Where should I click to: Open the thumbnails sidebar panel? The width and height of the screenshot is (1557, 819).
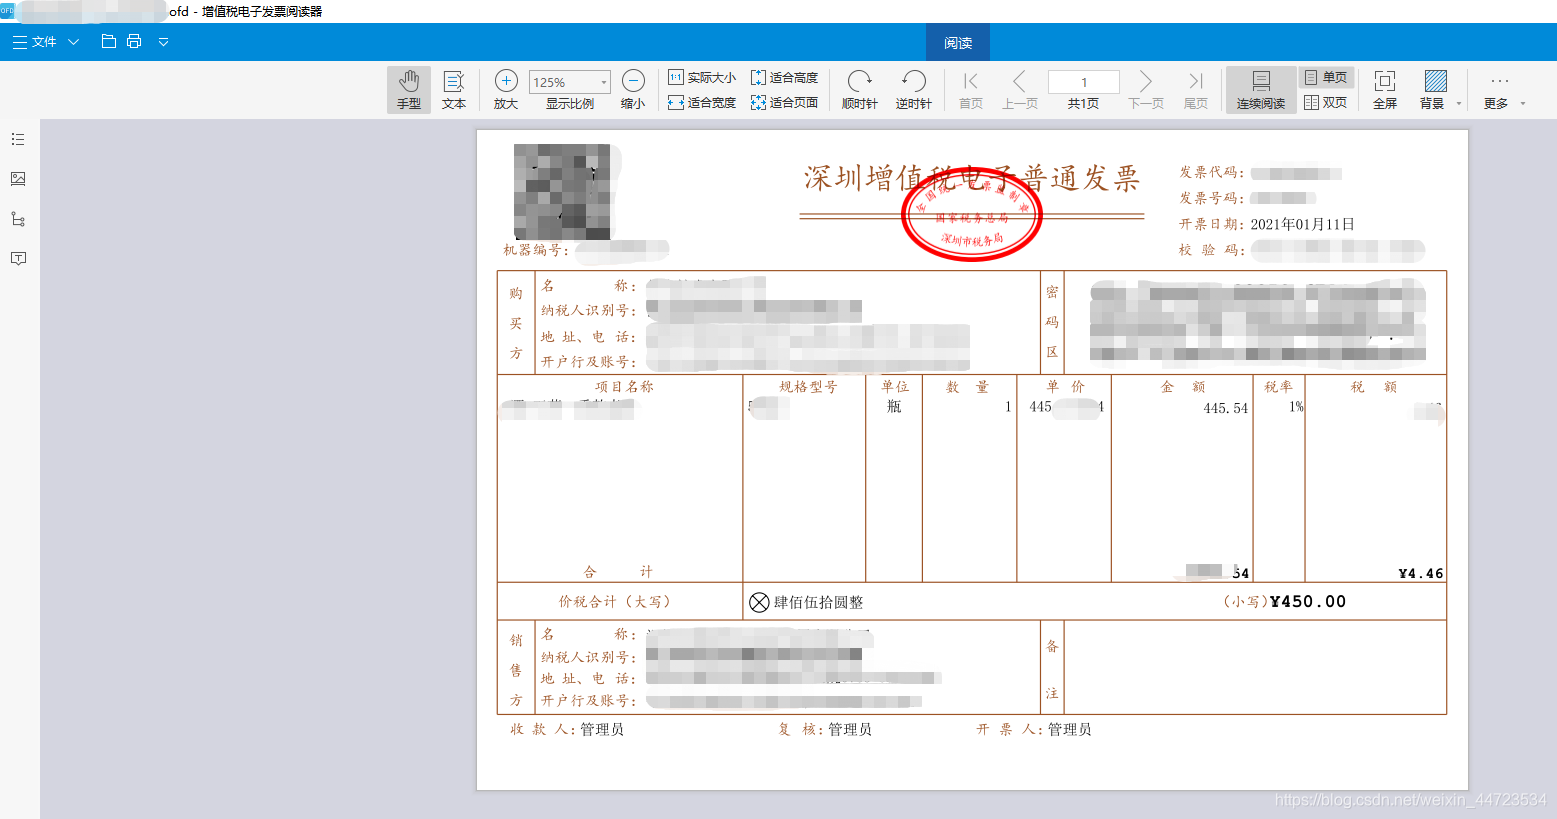pos(18,179)
